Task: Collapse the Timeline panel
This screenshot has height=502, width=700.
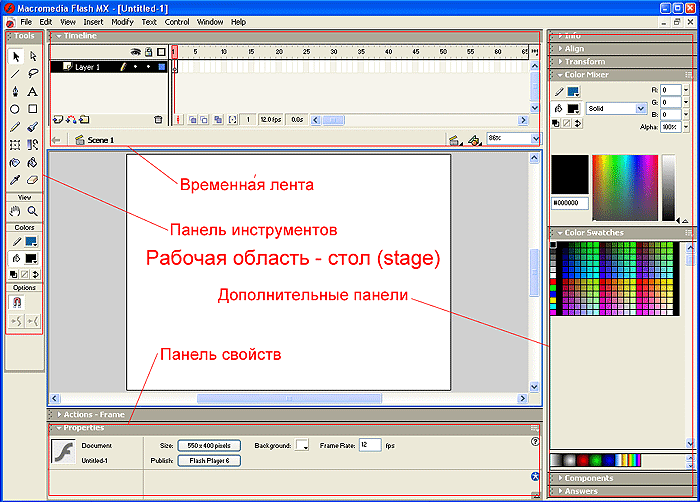Action: point(58,36)
